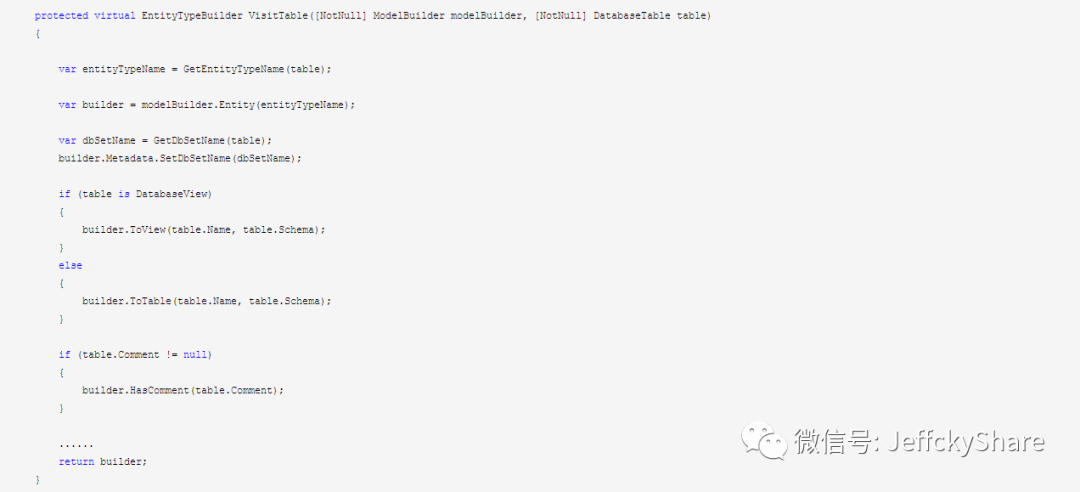1080x492 pixels.
Task: Click the return builder statement
Action: tap(103, 462)
